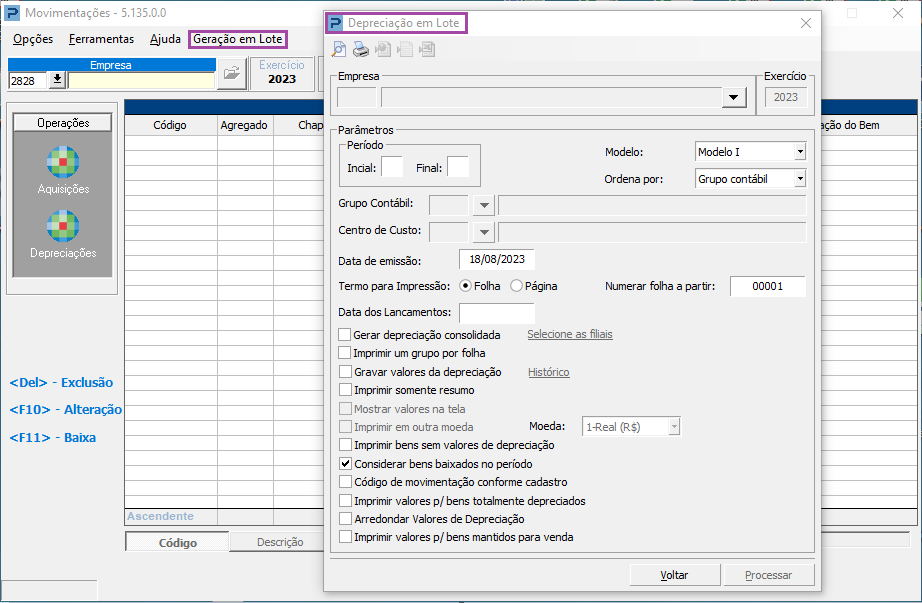Click the Imprimir em outra moeda checkbox
The width and height of the screenshot is (922, 603).
coord(345,427)
